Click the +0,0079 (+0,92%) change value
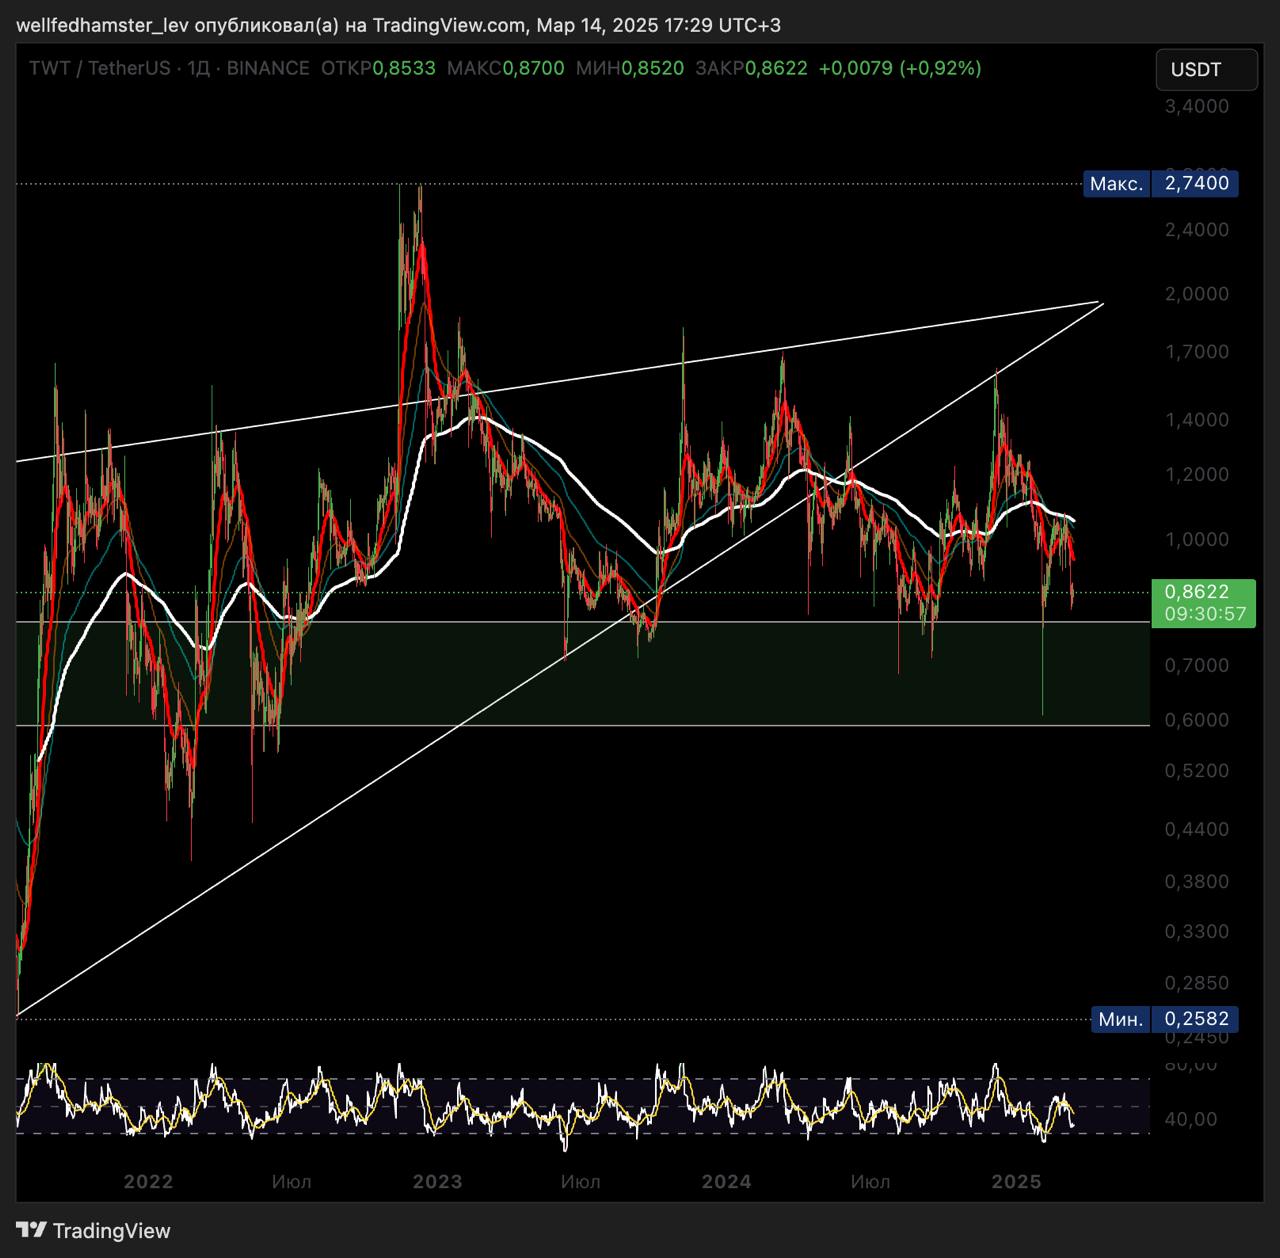This screenshot has width=1280, height=1258. click(x=900, y=68)
